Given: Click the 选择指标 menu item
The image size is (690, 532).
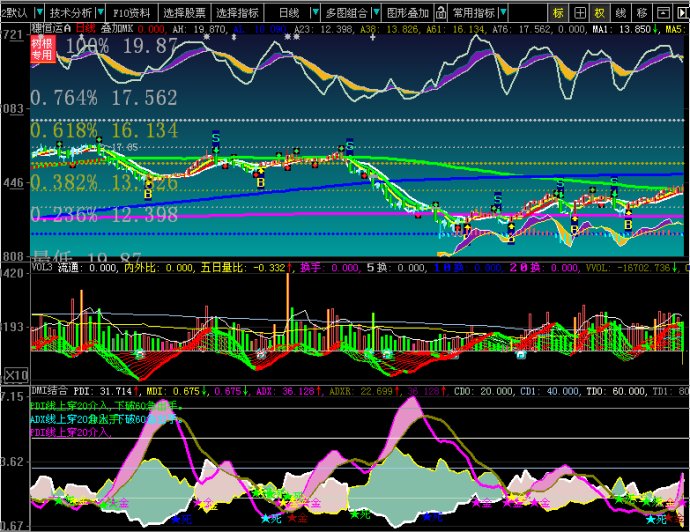Looking at the screenshot, I should [237, 13].
